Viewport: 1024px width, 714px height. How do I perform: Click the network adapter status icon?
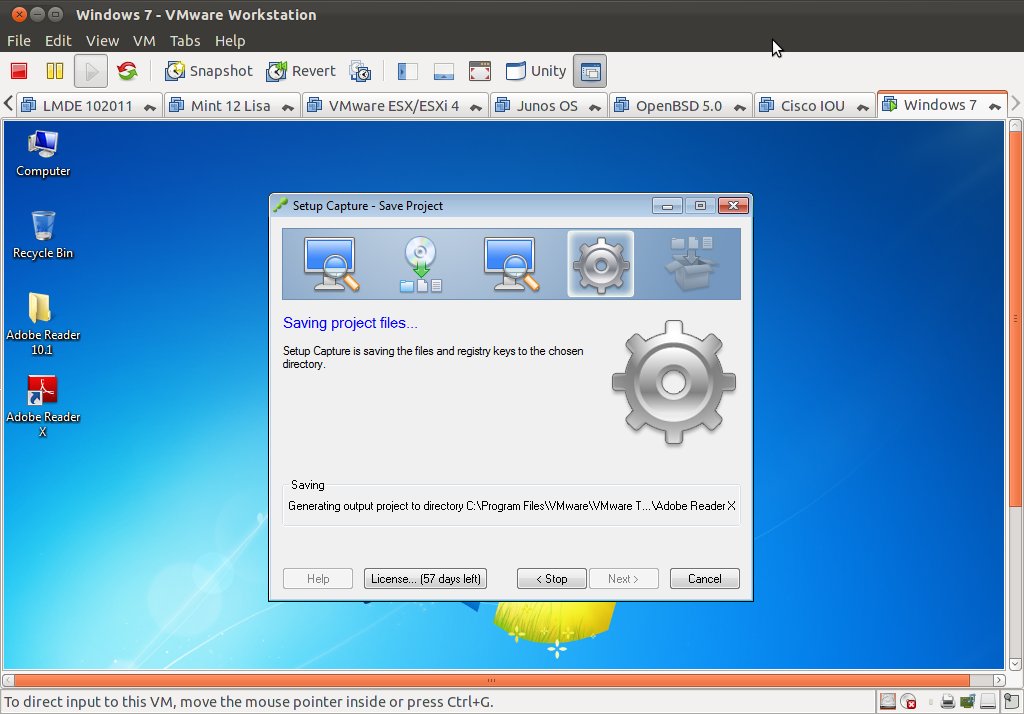(966, 700)
